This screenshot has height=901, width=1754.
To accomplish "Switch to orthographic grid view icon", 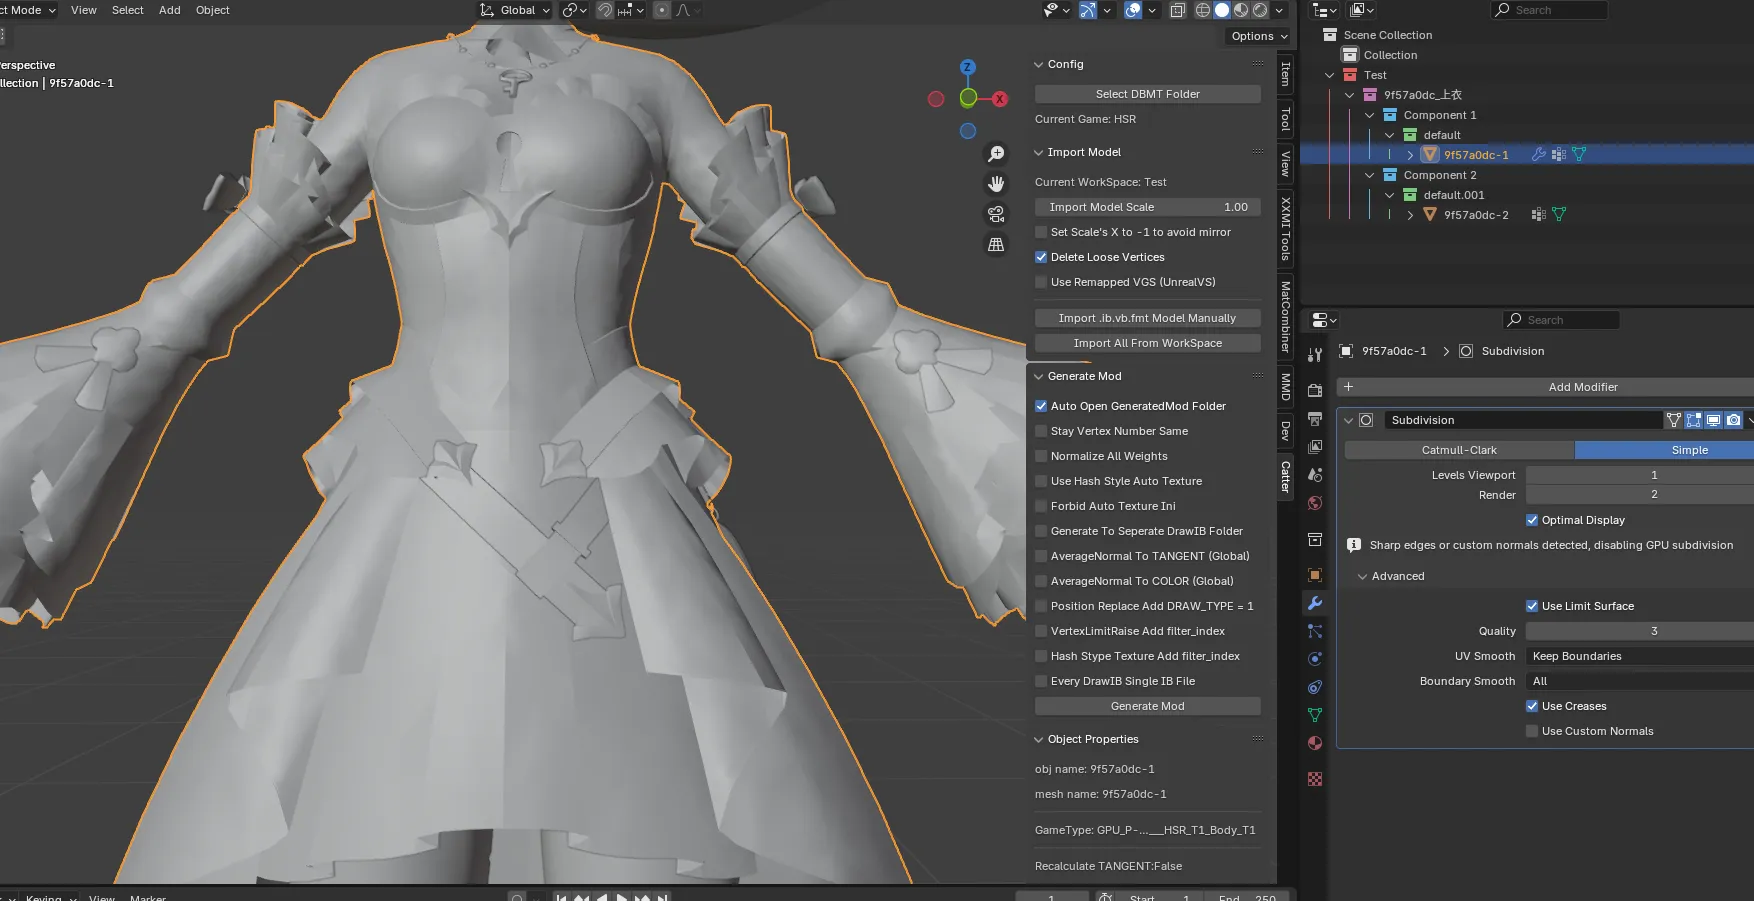I will (x=996, y=244).
